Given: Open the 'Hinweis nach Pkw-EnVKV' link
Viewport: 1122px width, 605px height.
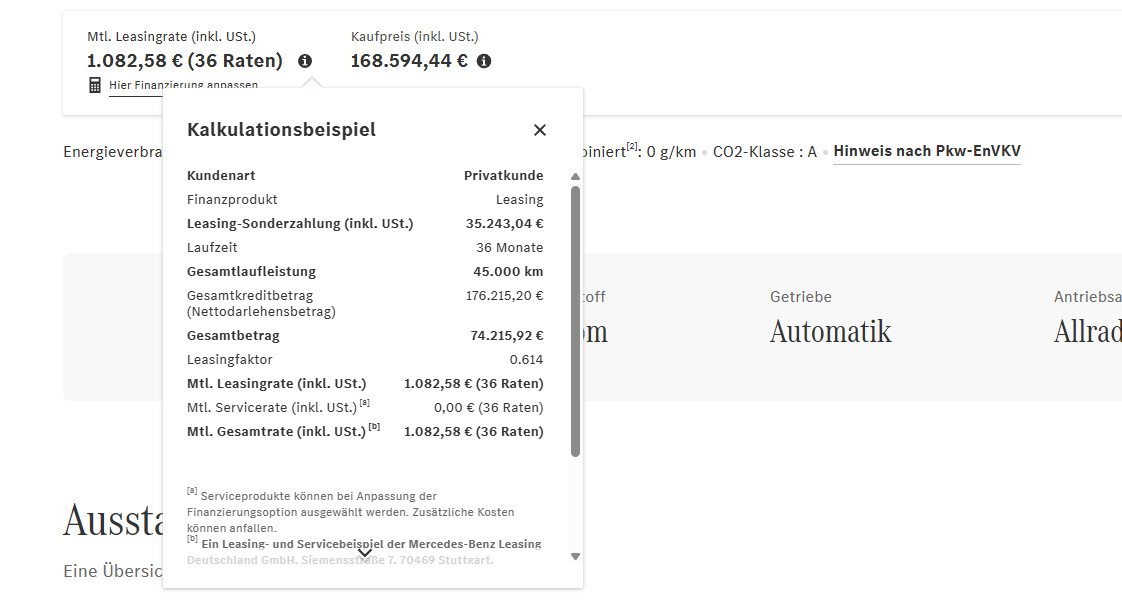Looking at the screenshot, I should 927,151.
